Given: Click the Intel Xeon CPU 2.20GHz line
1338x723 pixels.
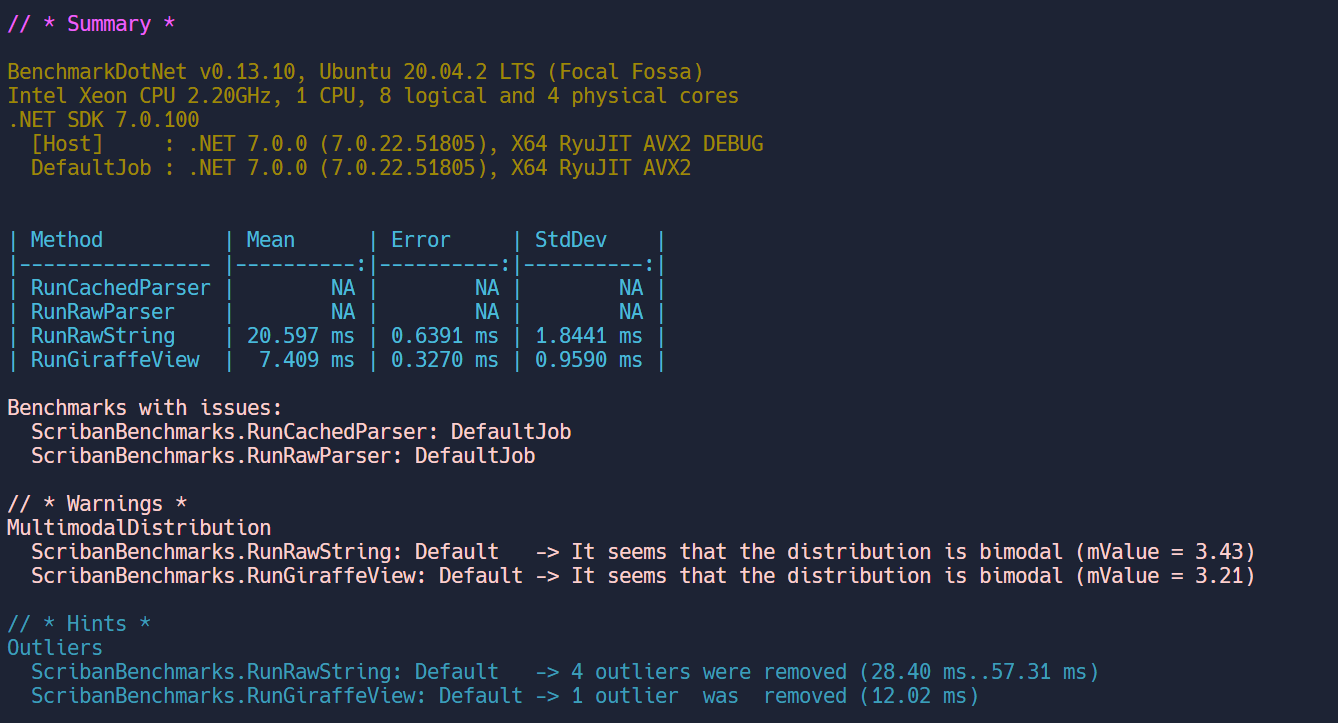Looking at the screenshot, I should [372, 96].
